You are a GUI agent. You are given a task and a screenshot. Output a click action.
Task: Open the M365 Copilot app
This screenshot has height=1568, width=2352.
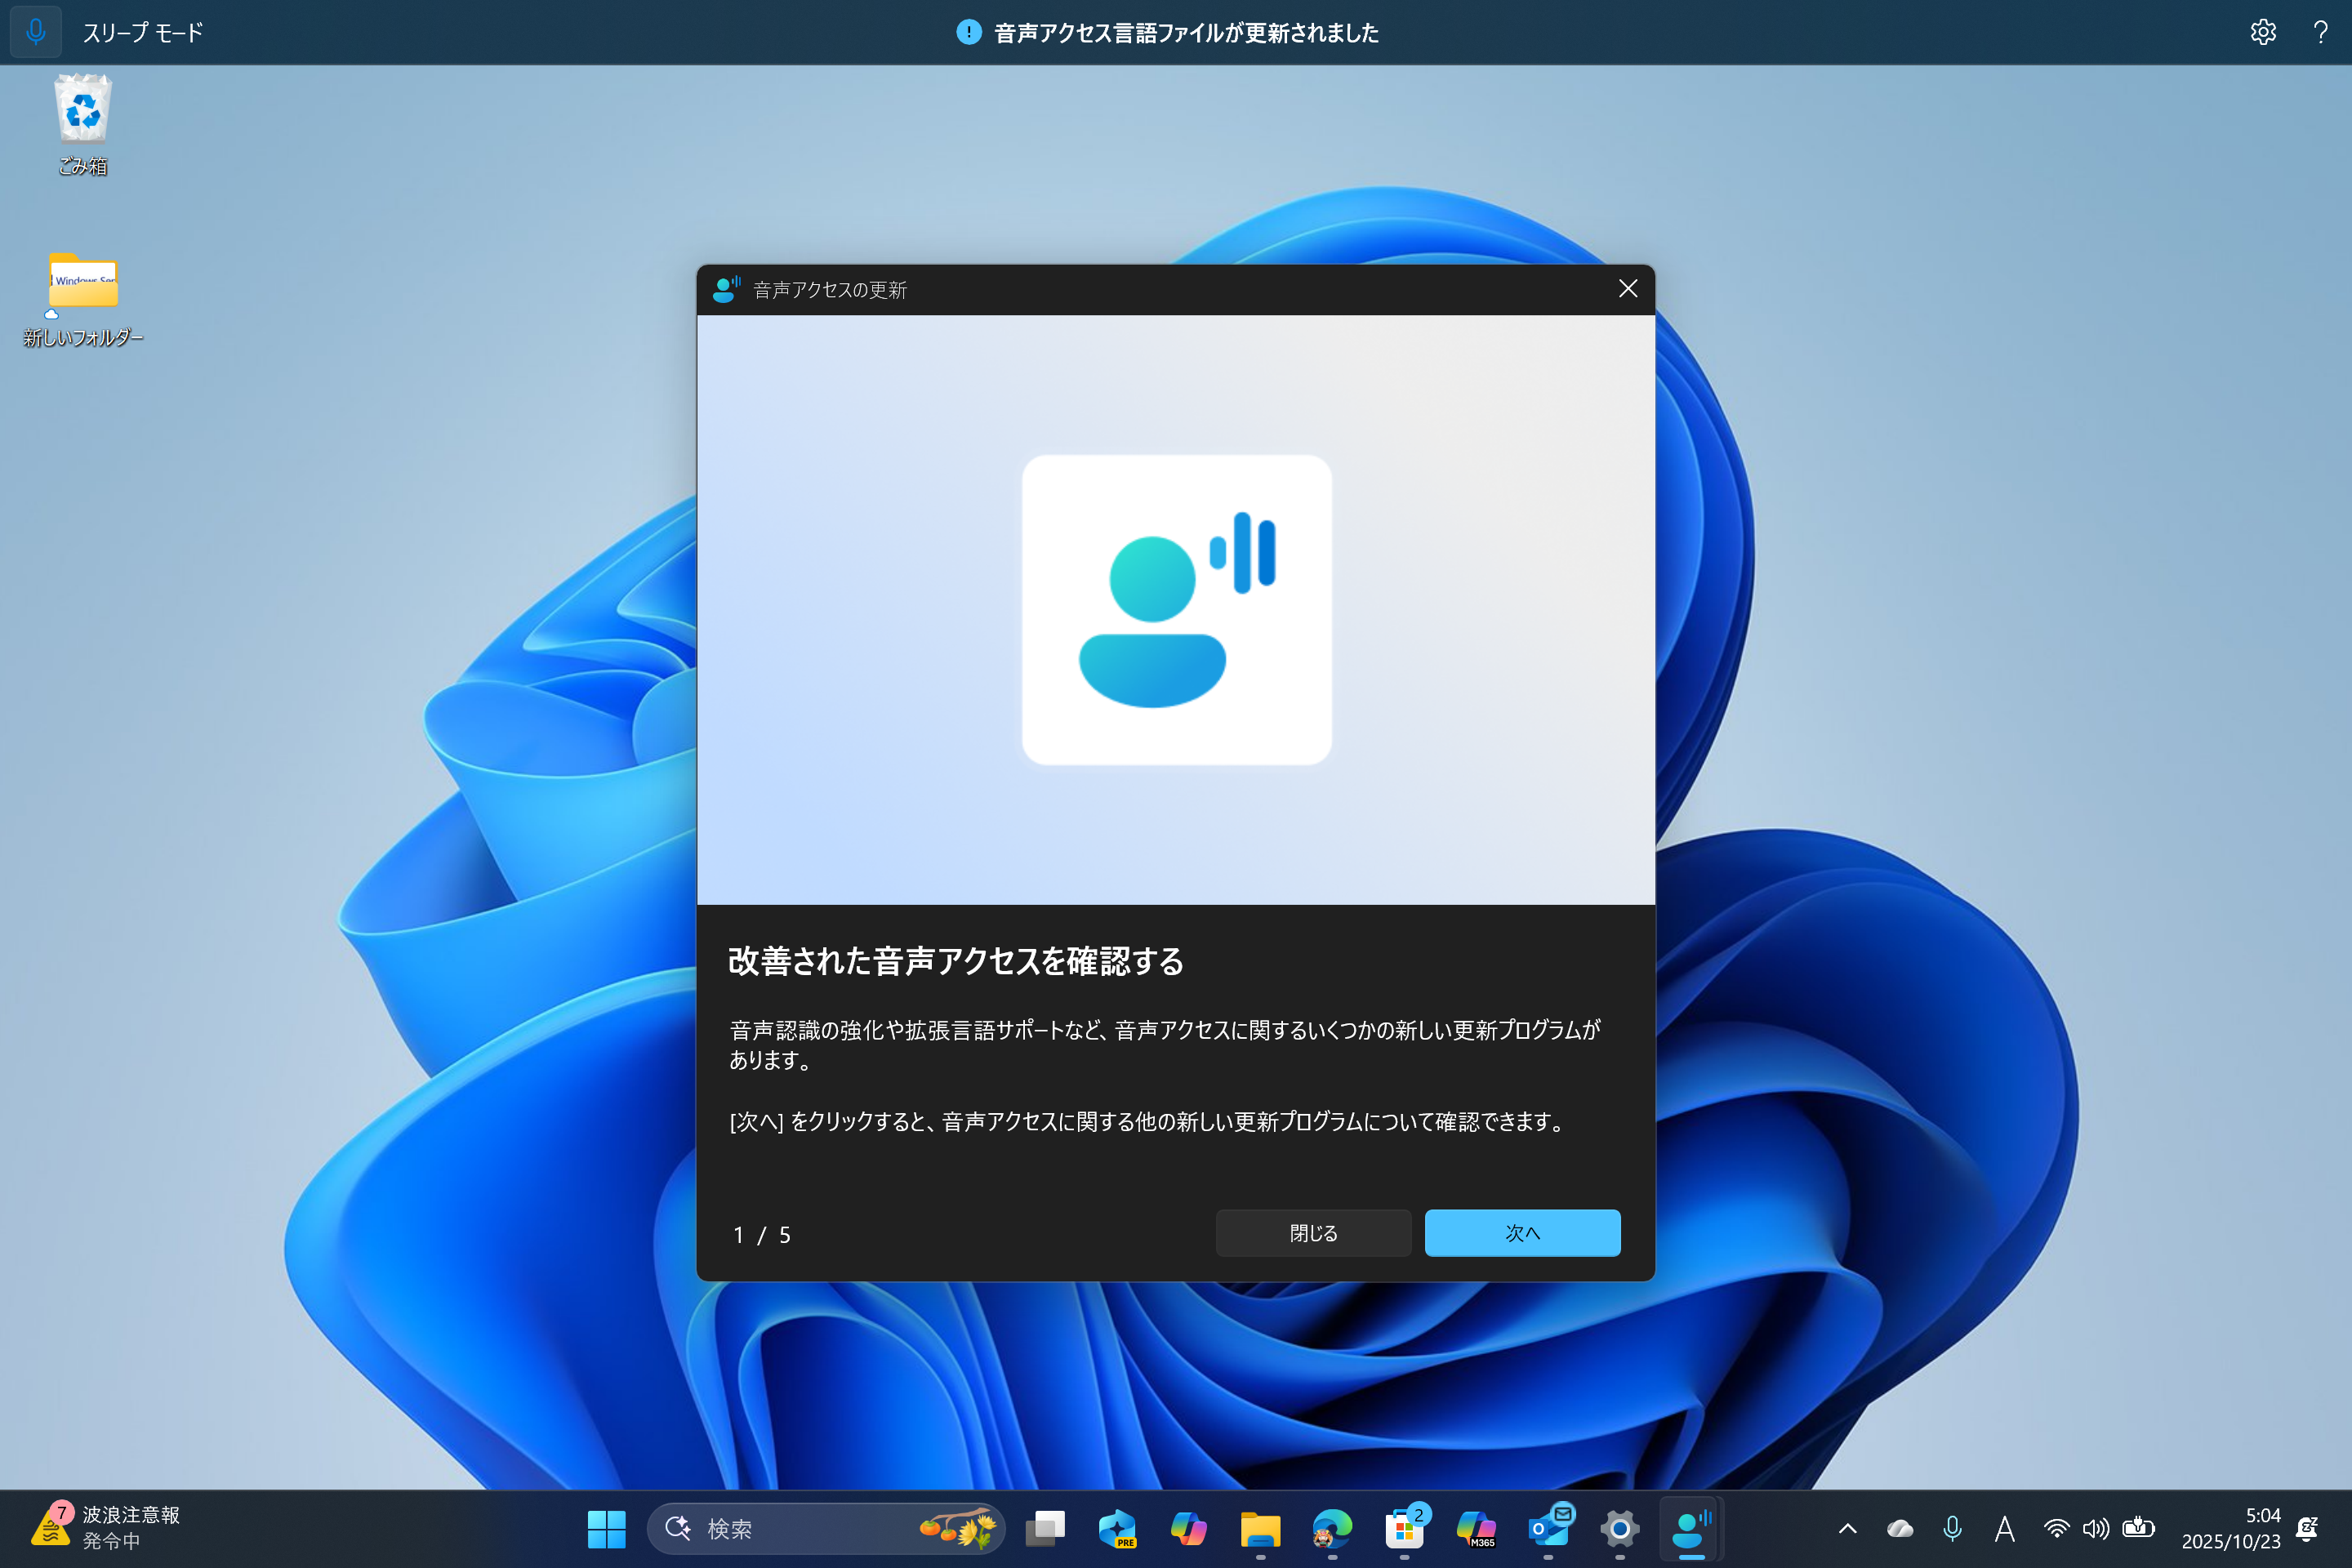tap(1478, 1529)
